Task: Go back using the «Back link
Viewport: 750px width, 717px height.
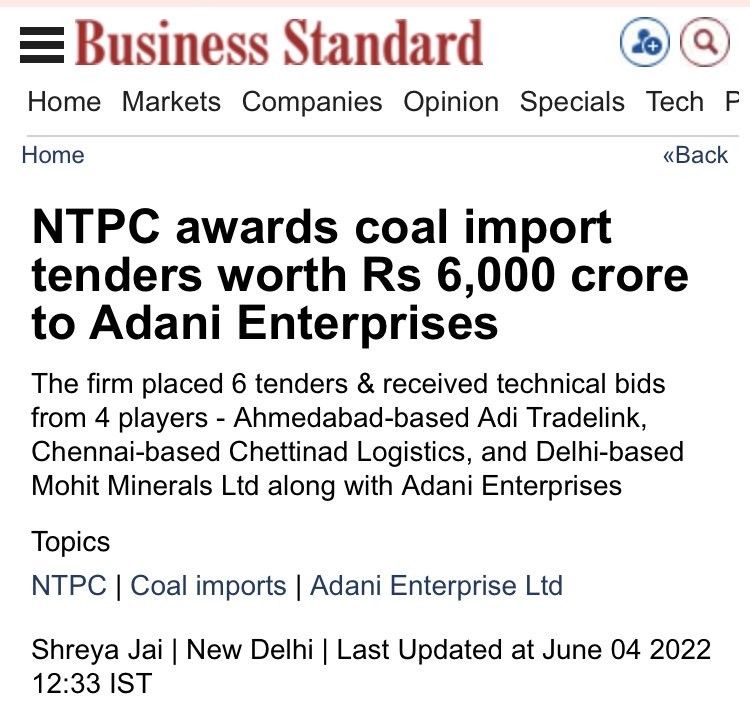Action: tap(695, 155)
